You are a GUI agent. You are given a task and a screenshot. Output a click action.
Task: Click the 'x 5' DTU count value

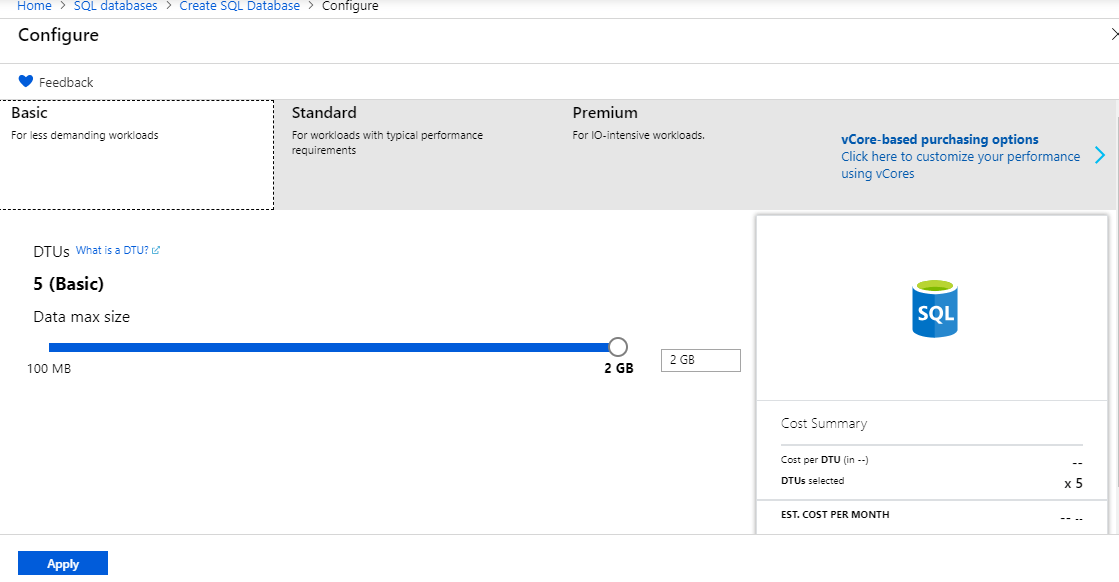point(1073,484)
